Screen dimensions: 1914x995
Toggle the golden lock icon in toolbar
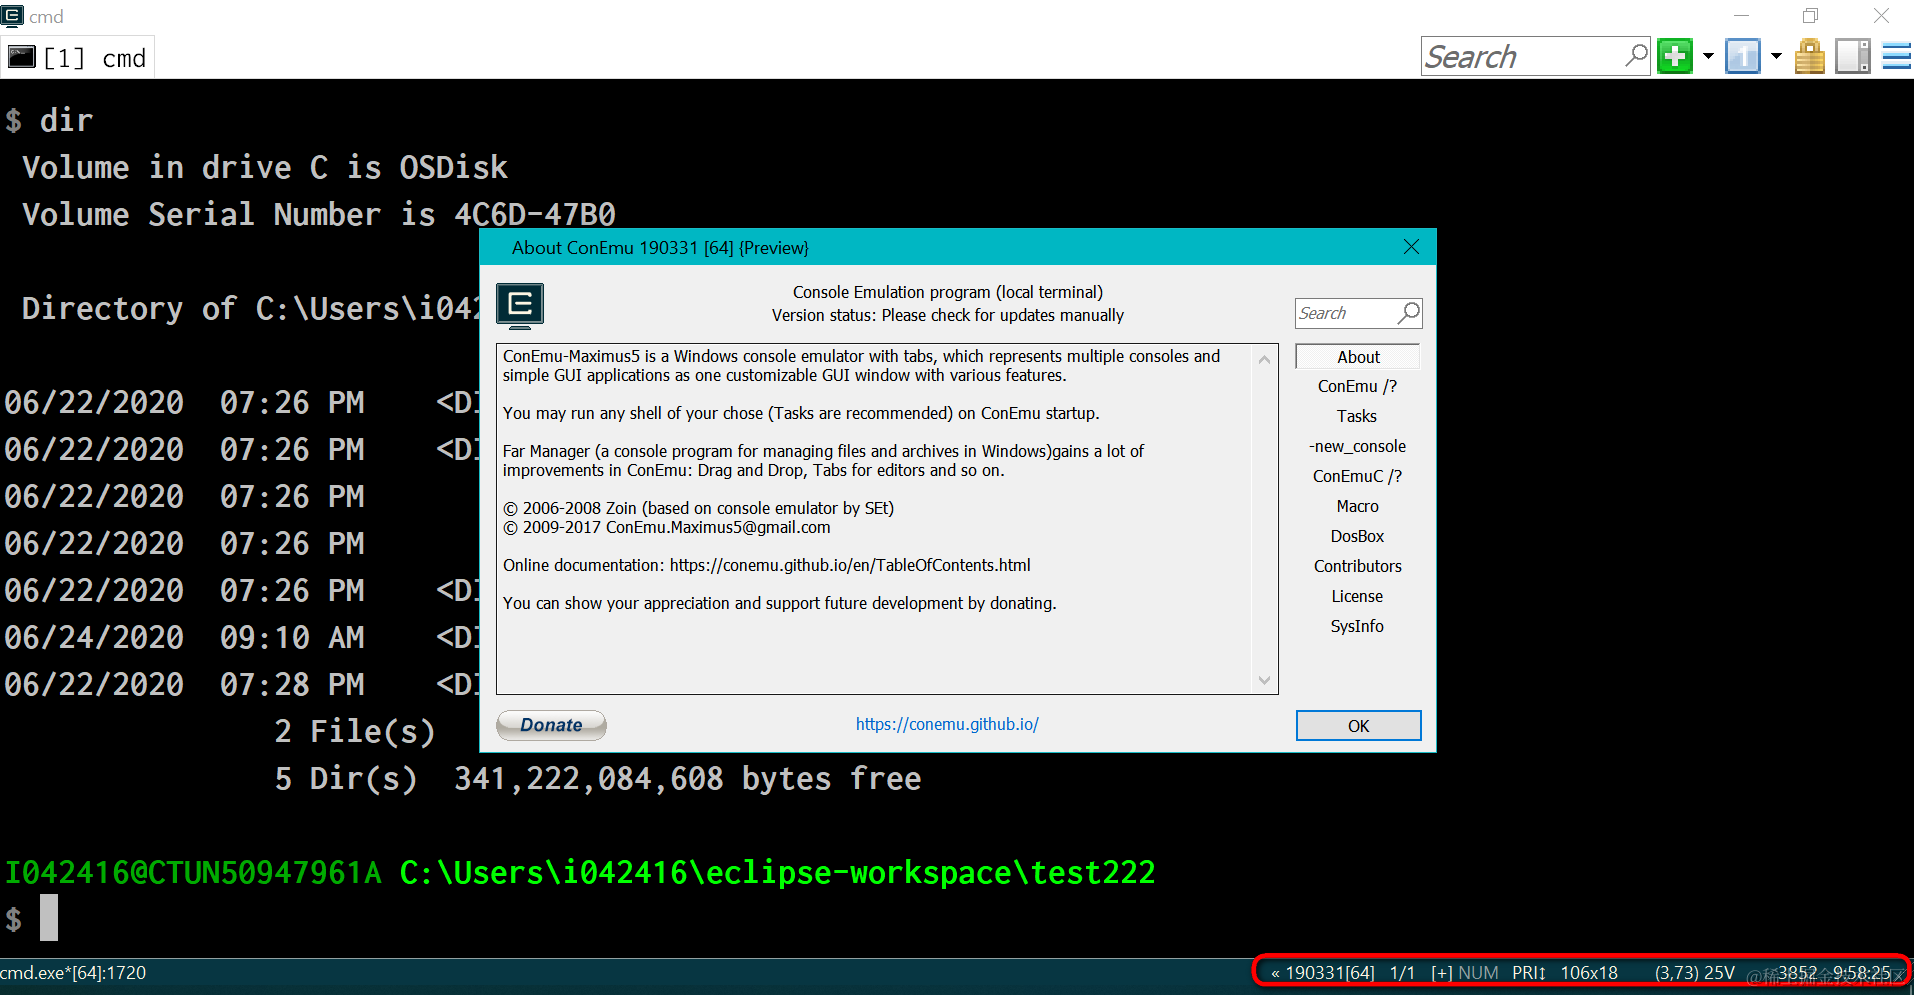(1810, 56)
